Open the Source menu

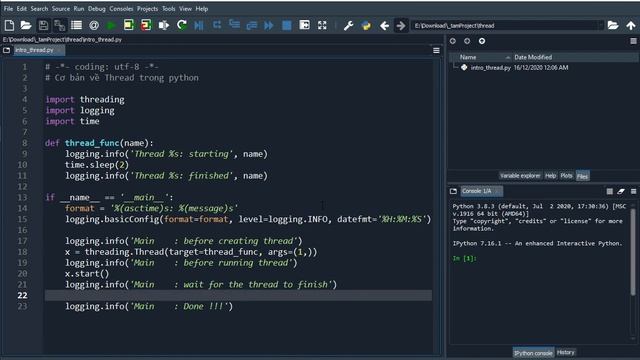pos(60,9)
